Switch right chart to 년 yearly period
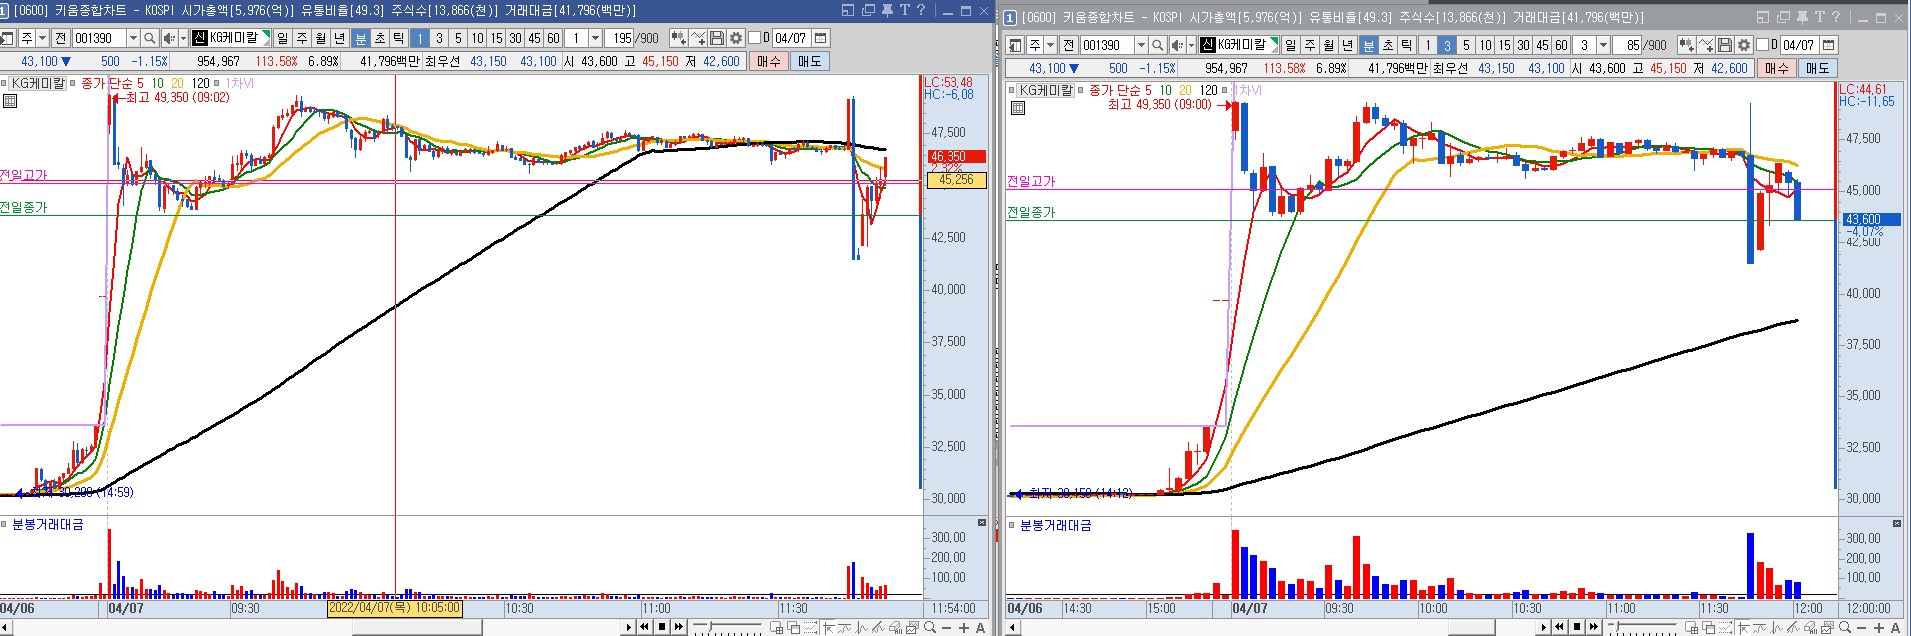1911x636 pixels. click(x=1347, y=45)
